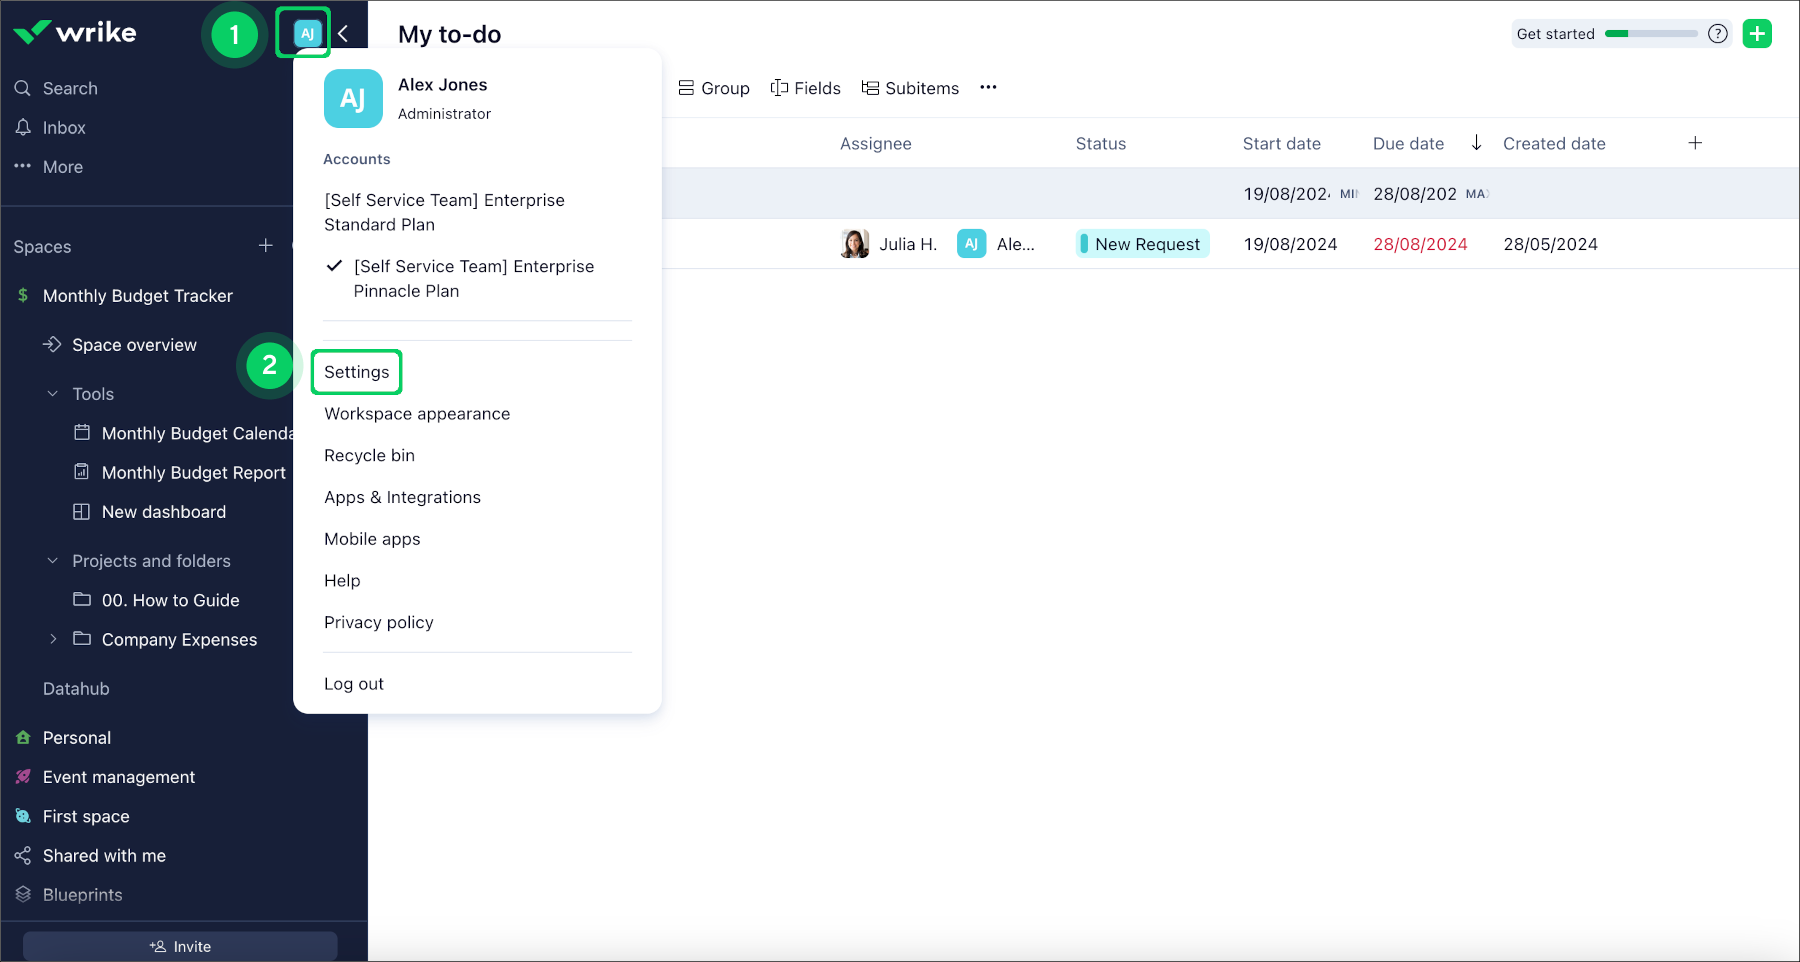Open the Monthly Budget Calendar tool
The height and width of the screenshot is (962, 1800).
pos(196,433)
